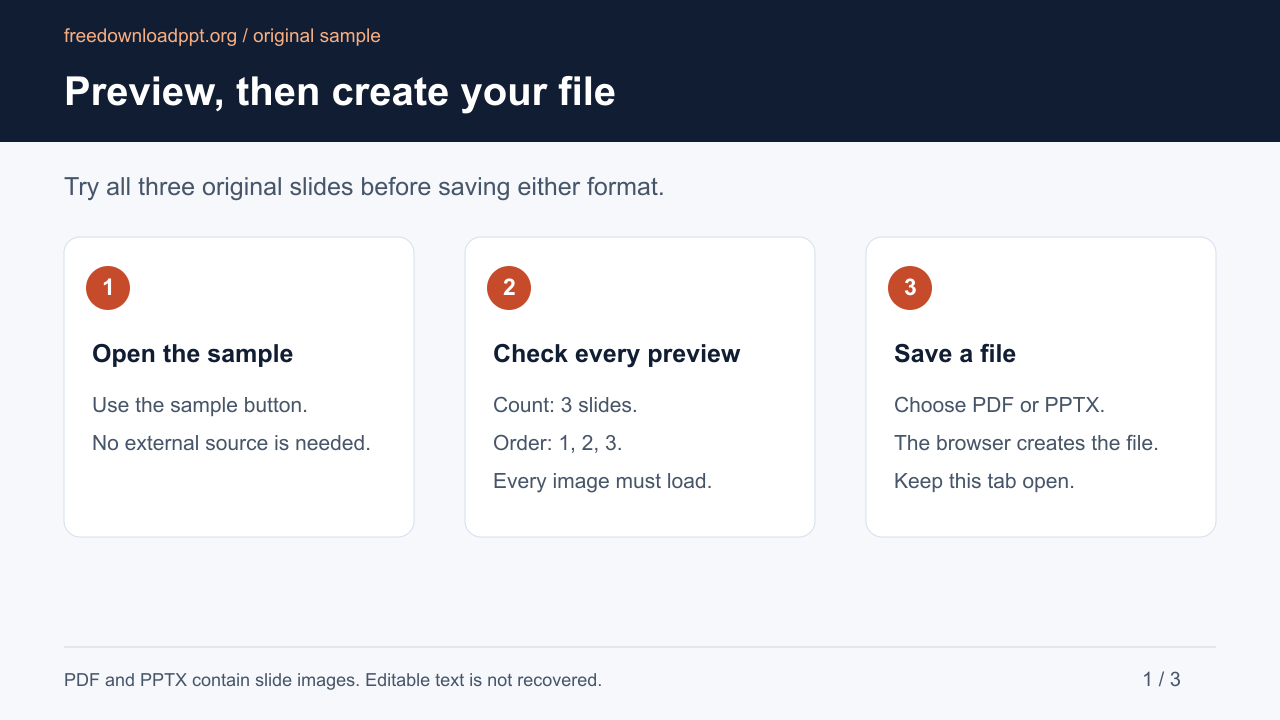This screenshot has width=1280, height=720.
Task: Click the number 2 step badge
Action: pyautogui.click(x=509, y=288)
